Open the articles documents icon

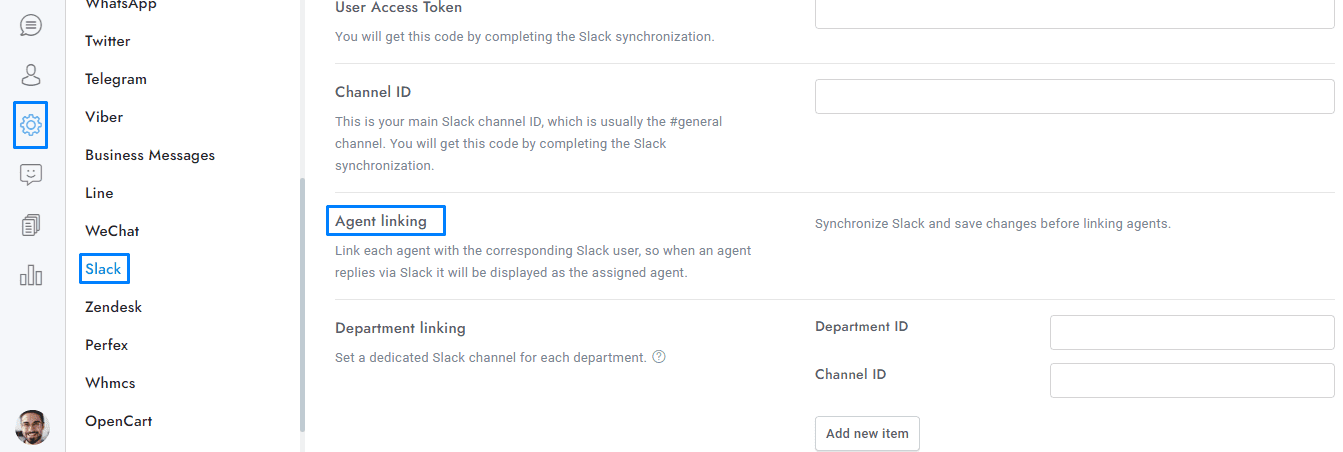coord(31,225)
